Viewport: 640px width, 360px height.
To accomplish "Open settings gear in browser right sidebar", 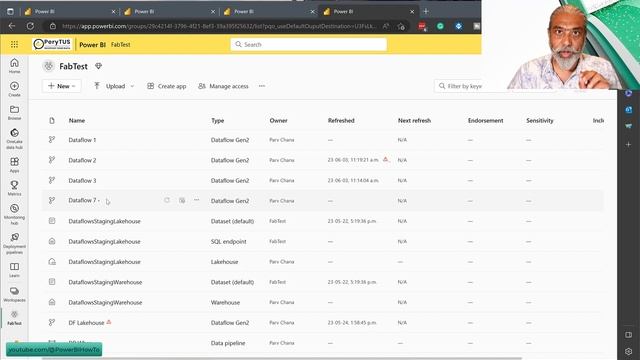I will coord(629,351).
